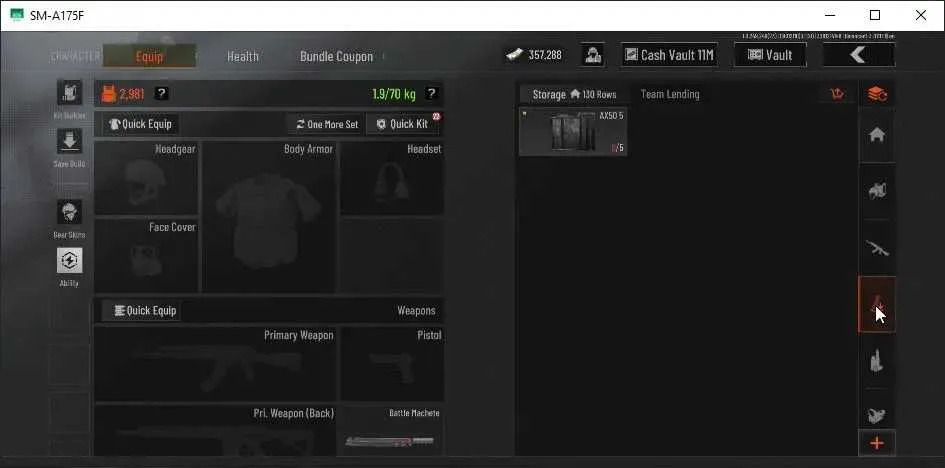945x468 pixels.
Task: Go back using the arrow button
Action: tap(859, 55)
